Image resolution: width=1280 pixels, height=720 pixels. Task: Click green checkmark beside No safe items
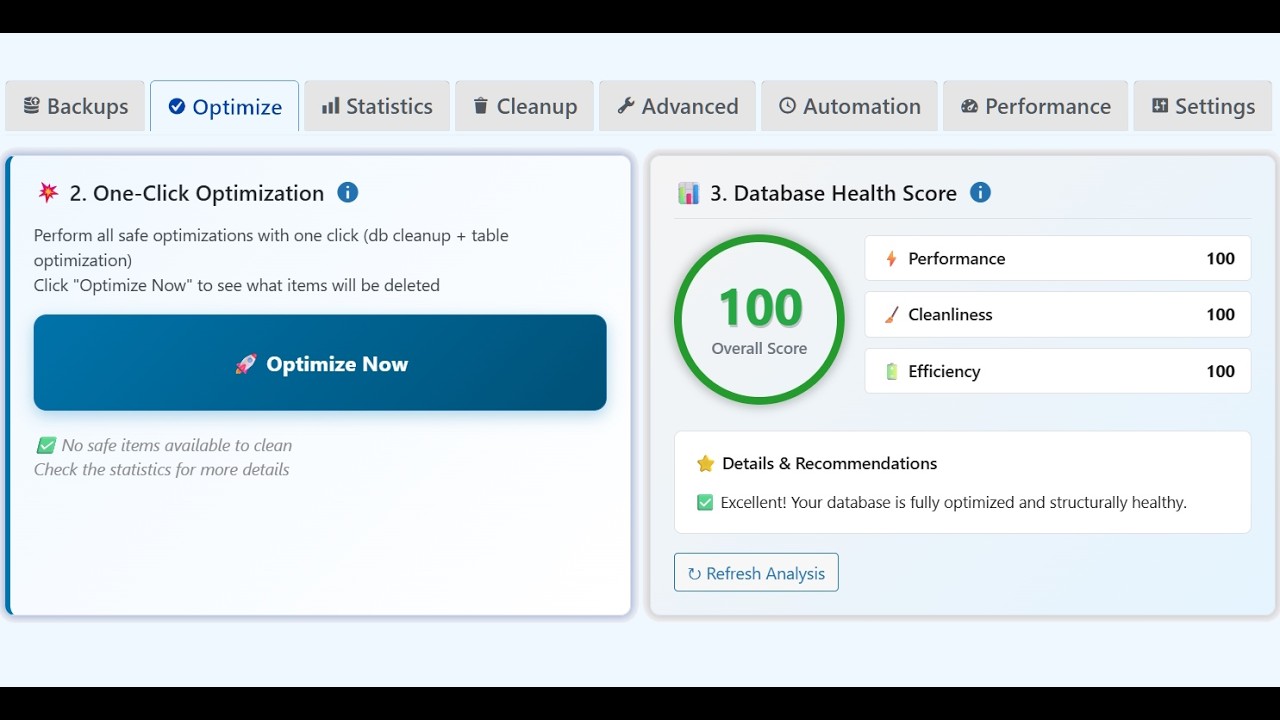[46, 445]
